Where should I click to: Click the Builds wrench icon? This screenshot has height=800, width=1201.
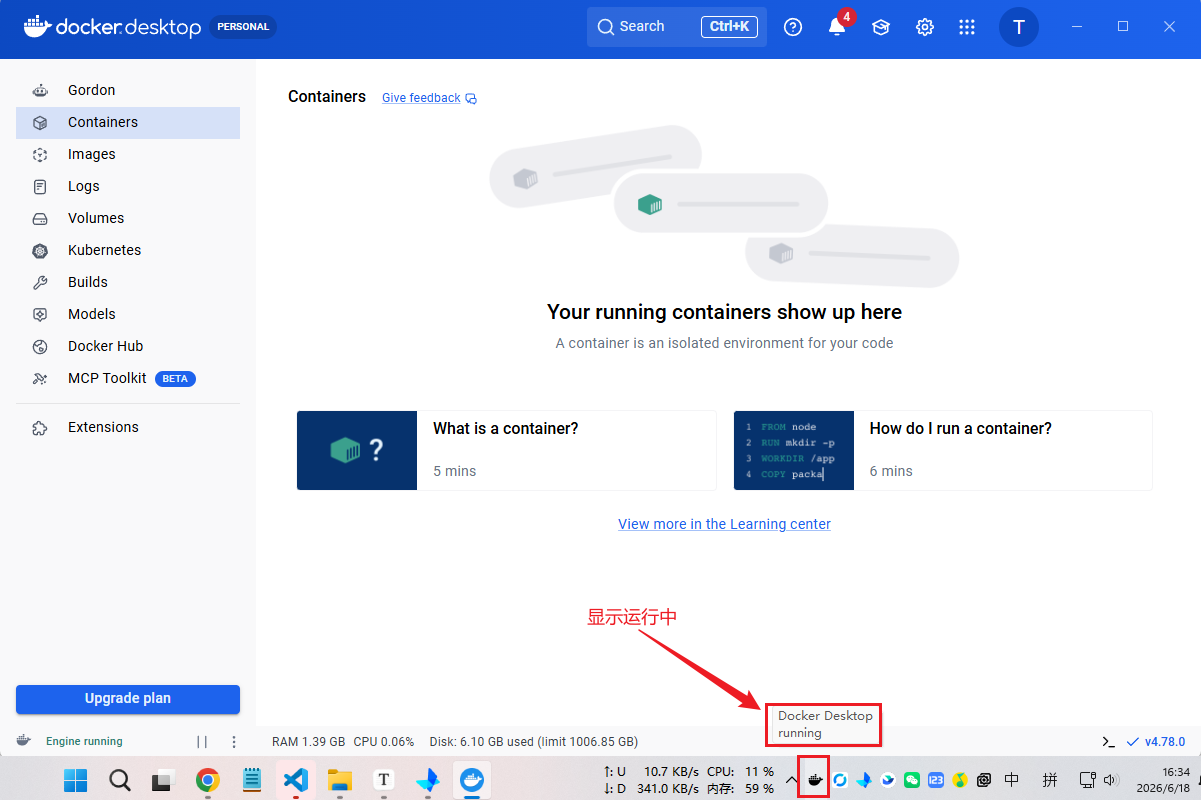point(40,282)
